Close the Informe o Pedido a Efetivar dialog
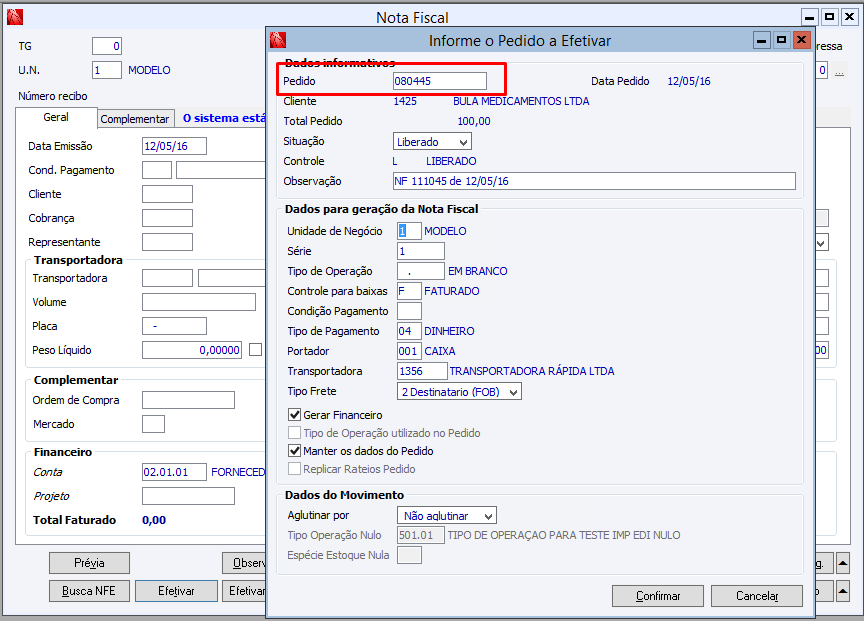Image resolution: width=864 pixels, height=621 pixels. coord(801,40)
